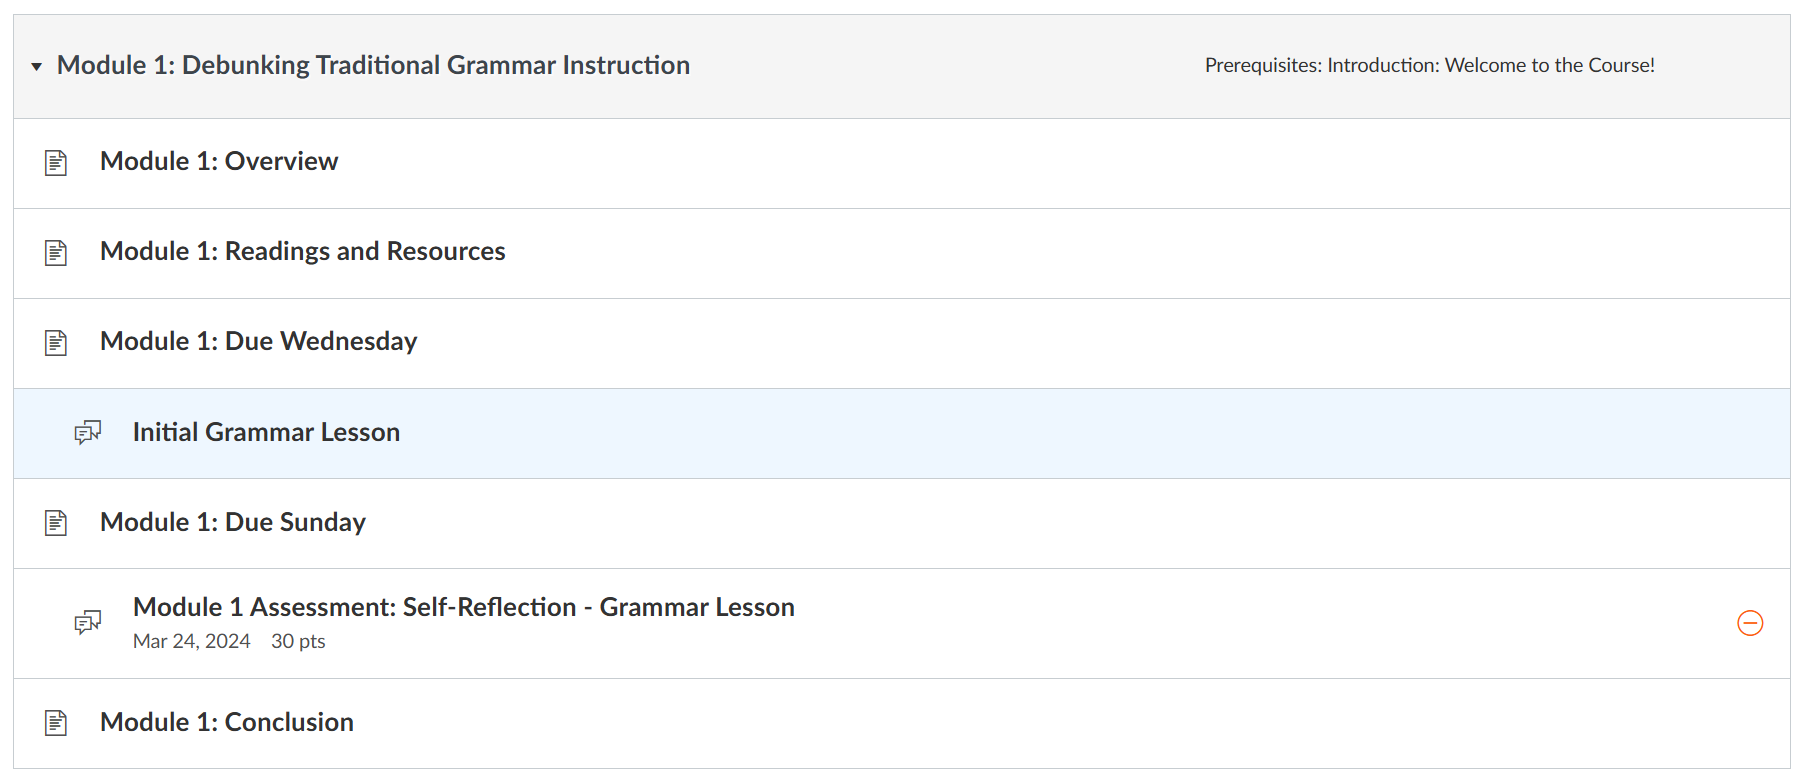
Task: Click the page icon beside Module 1: Overview
Action: coord(56,163)
